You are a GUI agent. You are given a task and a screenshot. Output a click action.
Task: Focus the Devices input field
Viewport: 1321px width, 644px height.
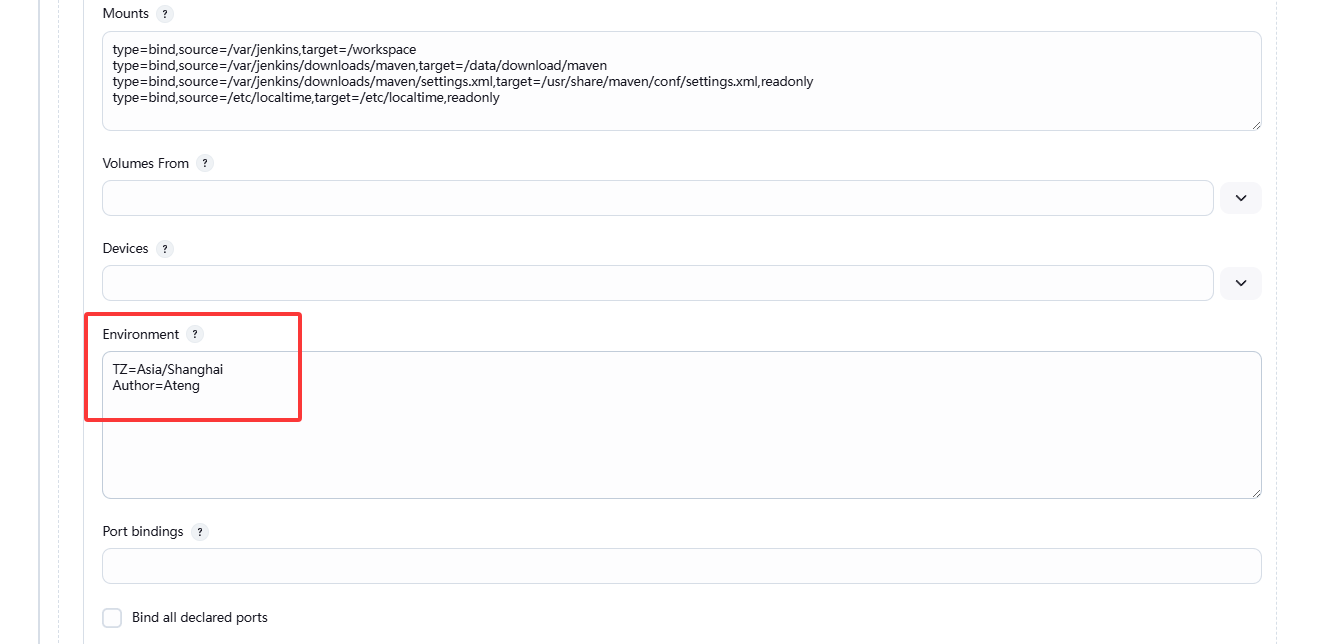tap(657, 283)
